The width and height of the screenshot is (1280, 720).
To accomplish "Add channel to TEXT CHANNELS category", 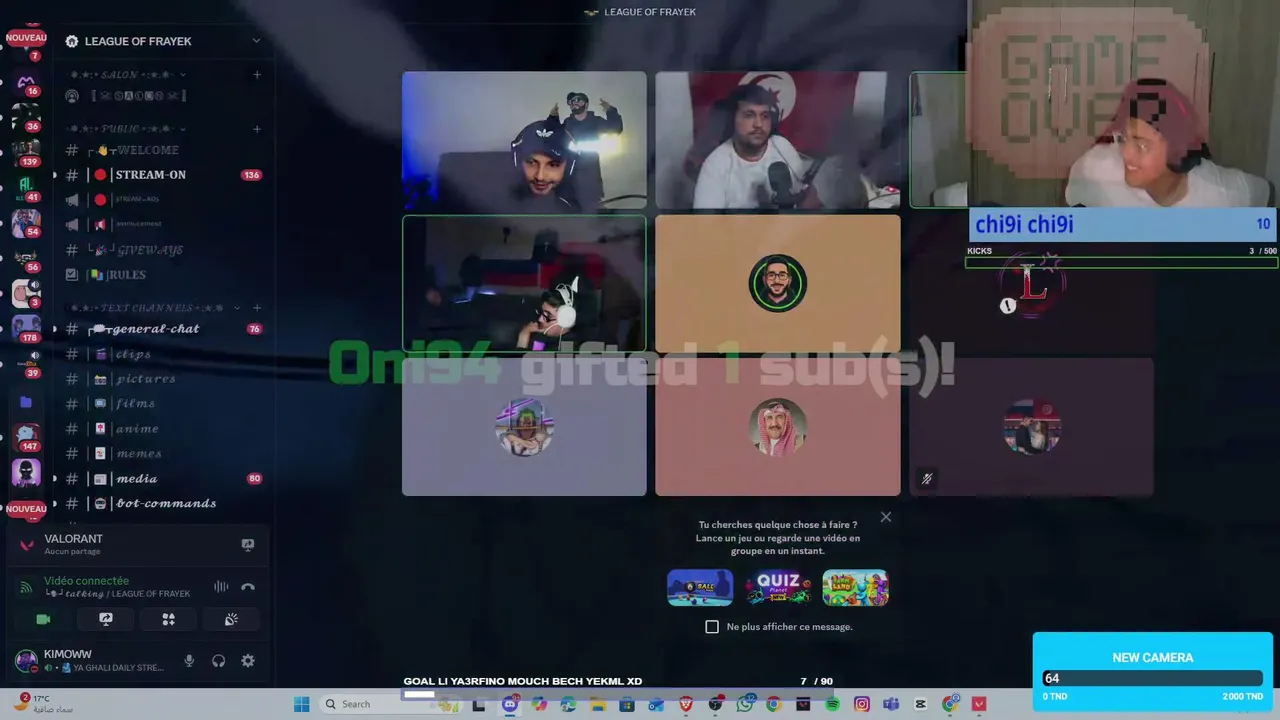I will (257, 308).
